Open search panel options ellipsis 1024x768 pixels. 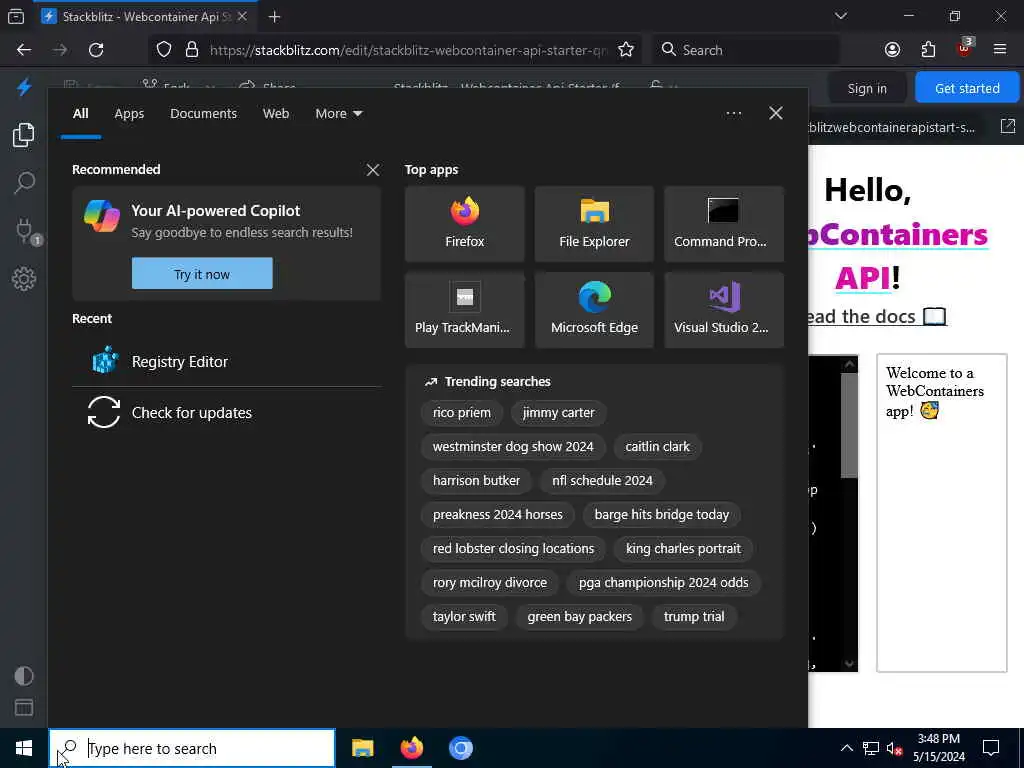(x=733, y=114)
